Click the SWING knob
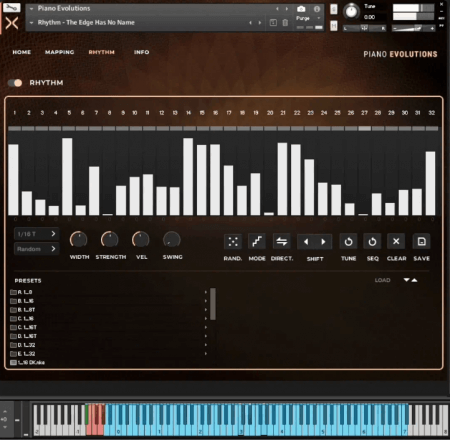The width and height of the screenshot is (450, 440). (172, 239)
